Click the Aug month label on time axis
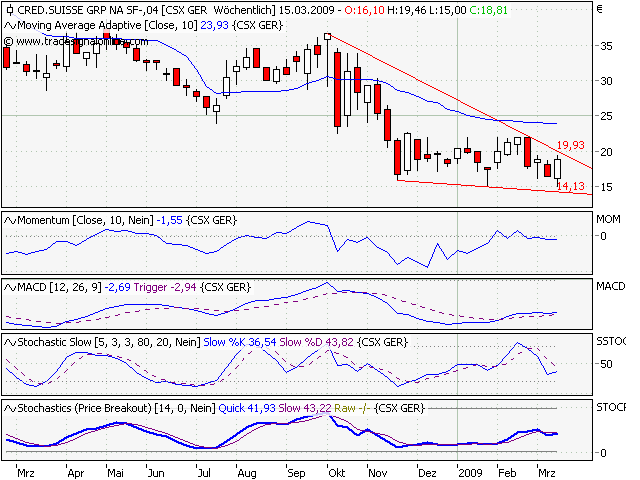This screenshot has height=480, width=640. coord(248,468)
